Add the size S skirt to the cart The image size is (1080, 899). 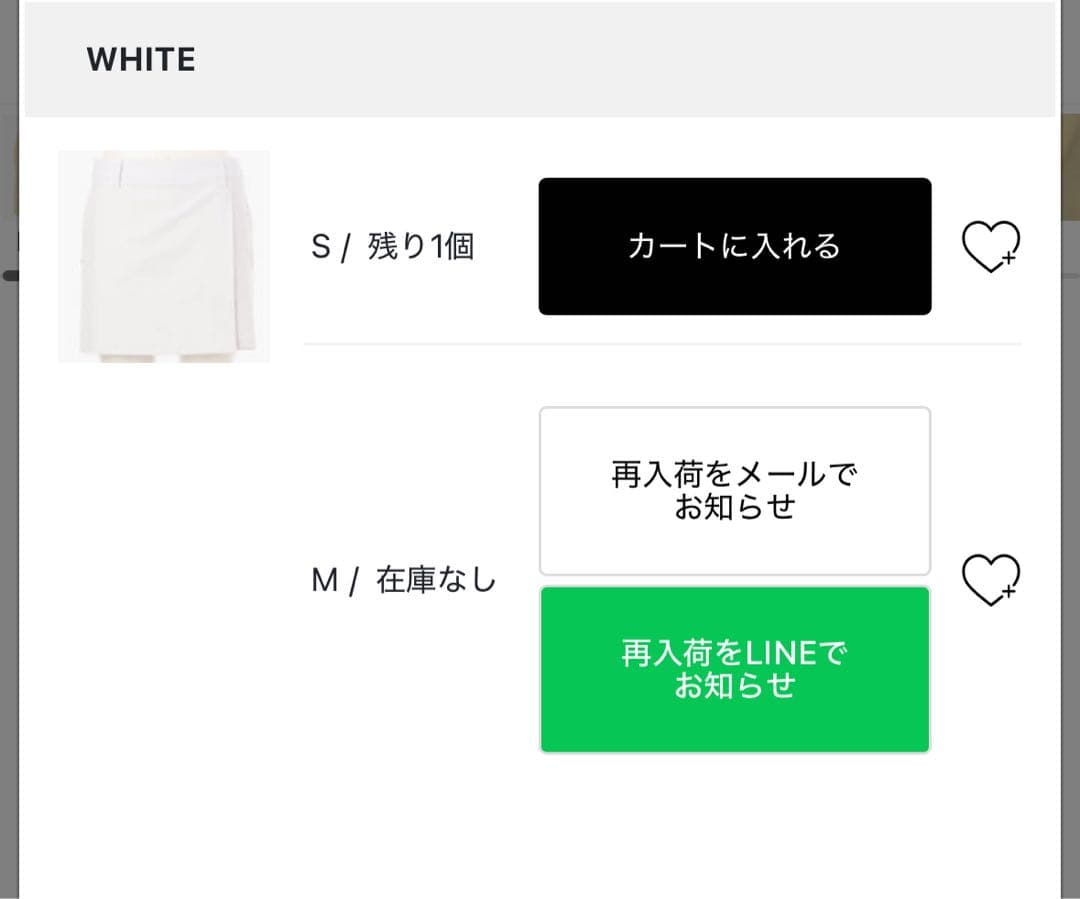click(x=735, y=244)
